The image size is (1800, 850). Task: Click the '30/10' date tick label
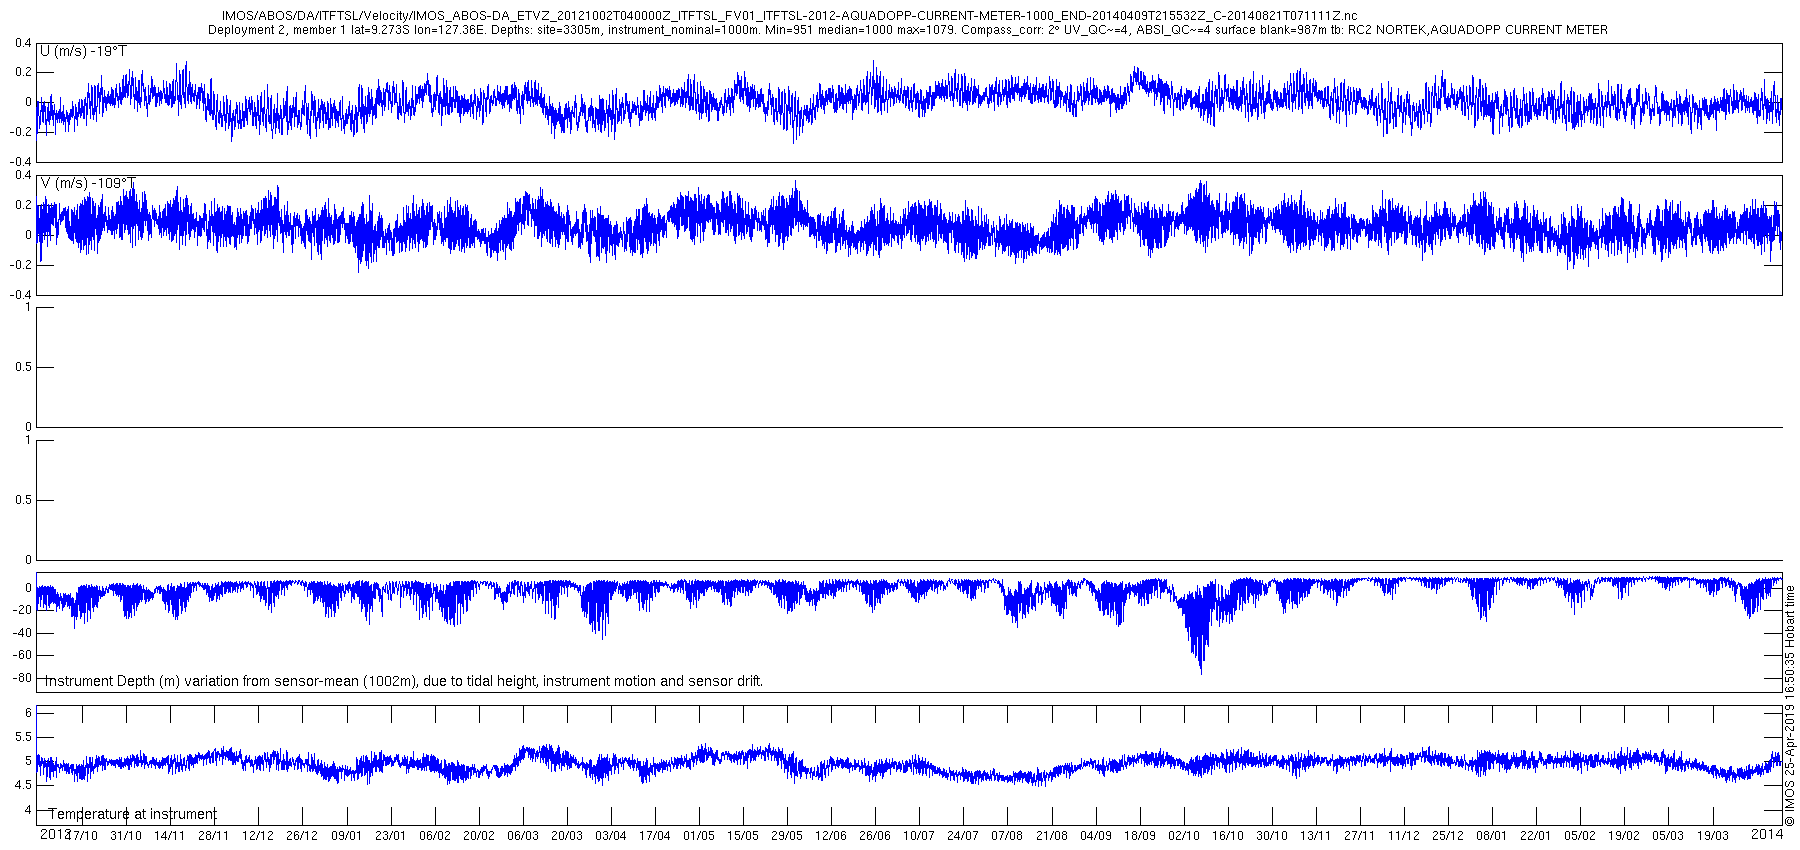tap(1272, 835)
